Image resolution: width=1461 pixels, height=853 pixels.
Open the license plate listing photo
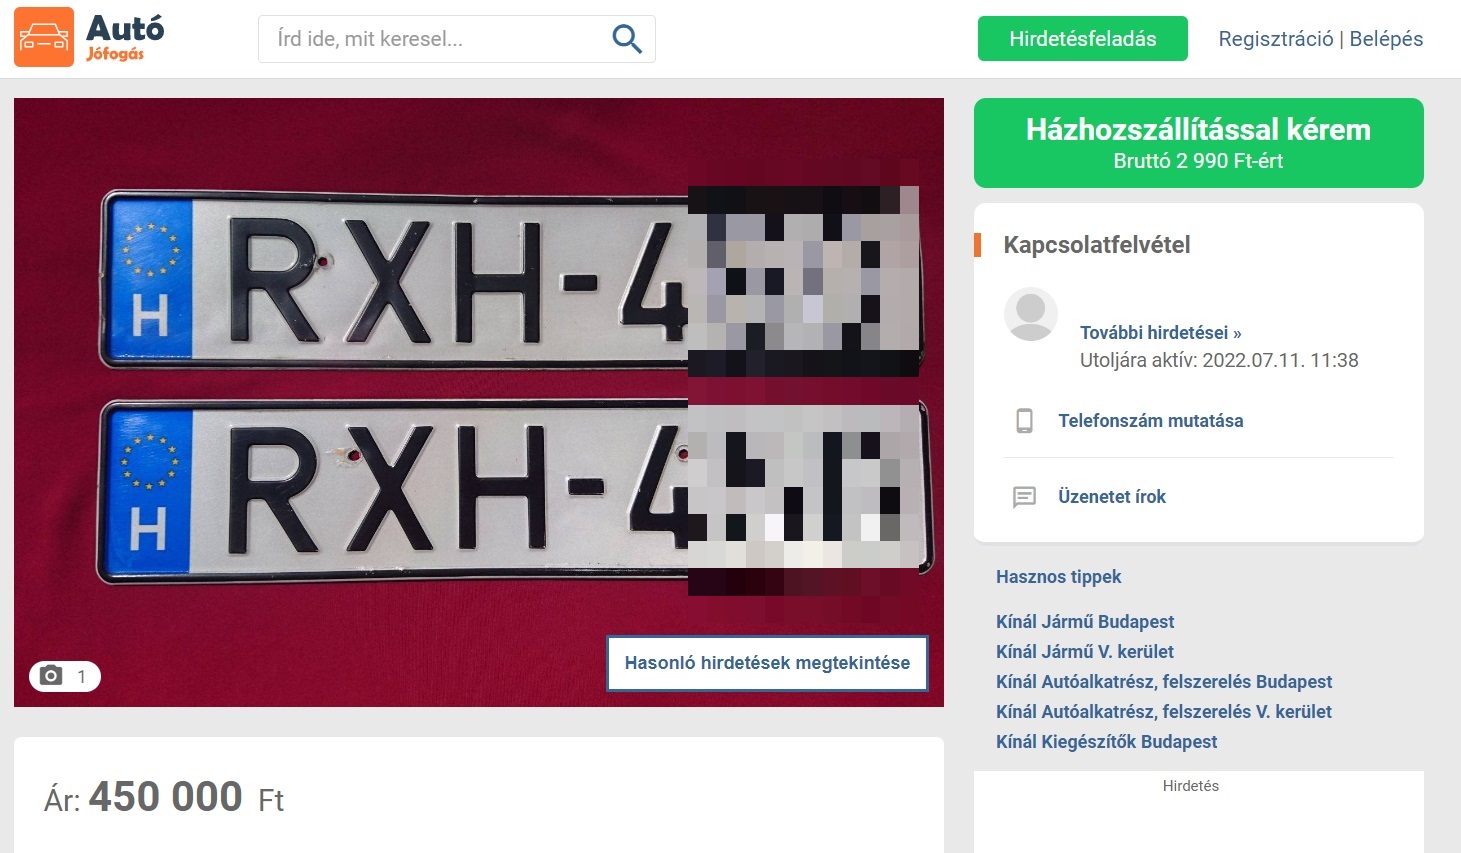pos(400,400)
